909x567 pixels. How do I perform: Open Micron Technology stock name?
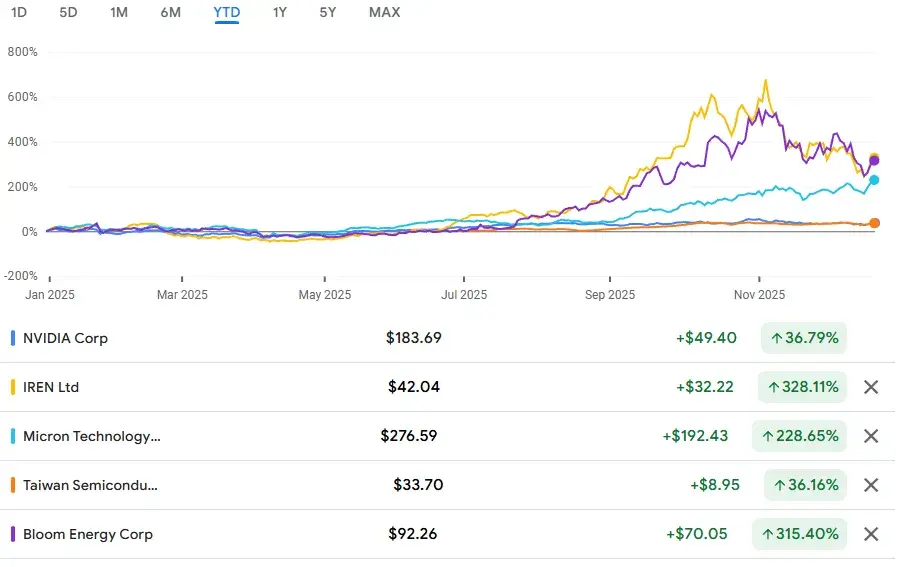[91, 436]
